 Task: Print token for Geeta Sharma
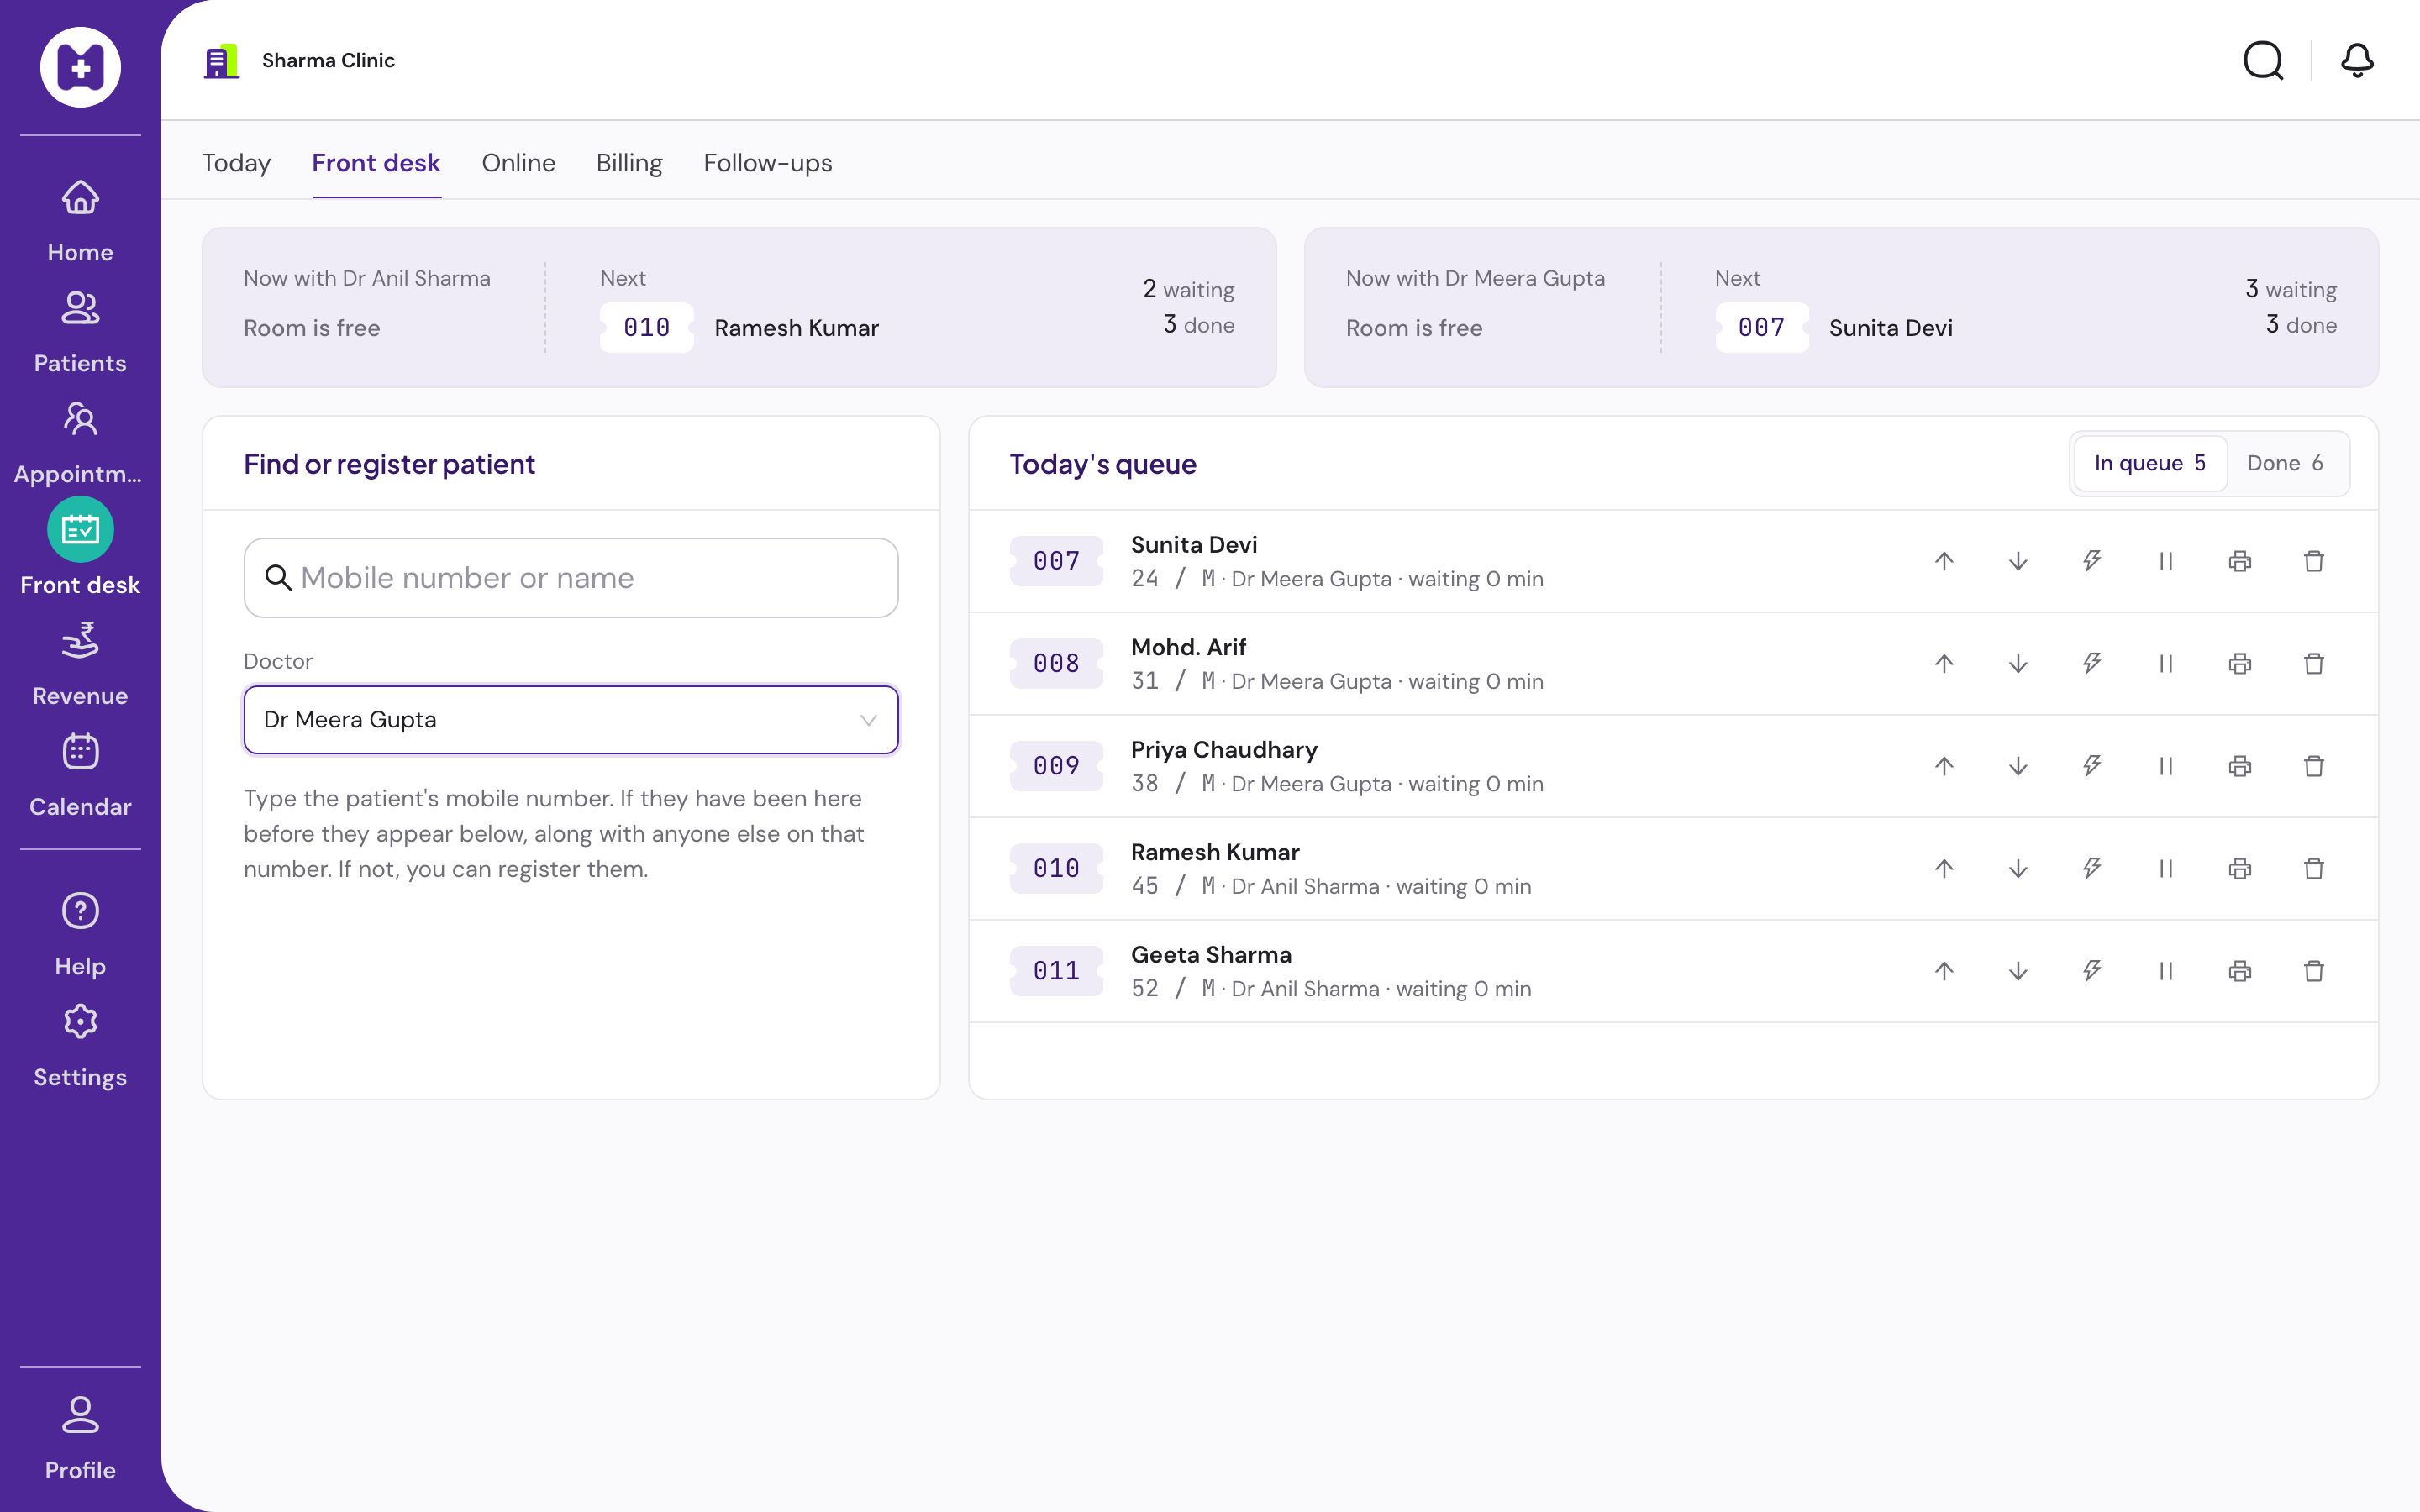[2240, 971]
